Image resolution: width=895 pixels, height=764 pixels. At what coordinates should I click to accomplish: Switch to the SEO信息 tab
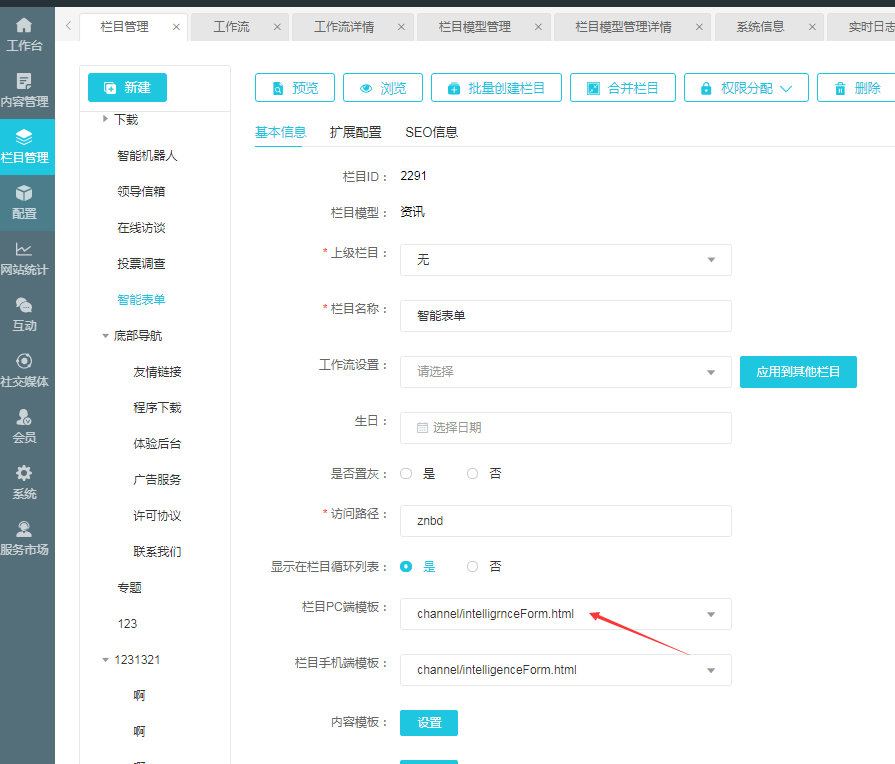tap(431, 132)
